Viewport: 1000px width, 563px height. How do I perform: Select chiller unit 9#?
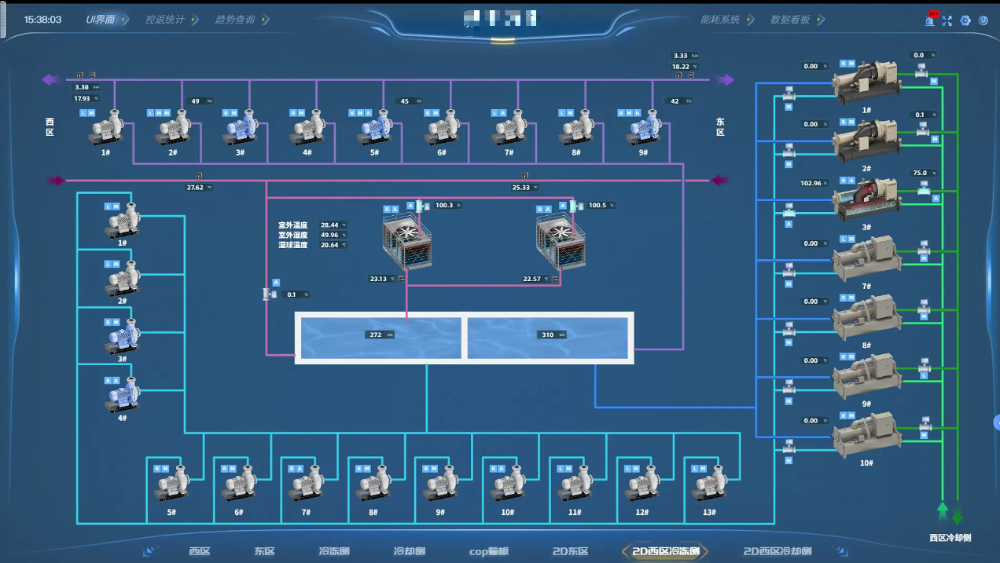click(x=867, y=376)
